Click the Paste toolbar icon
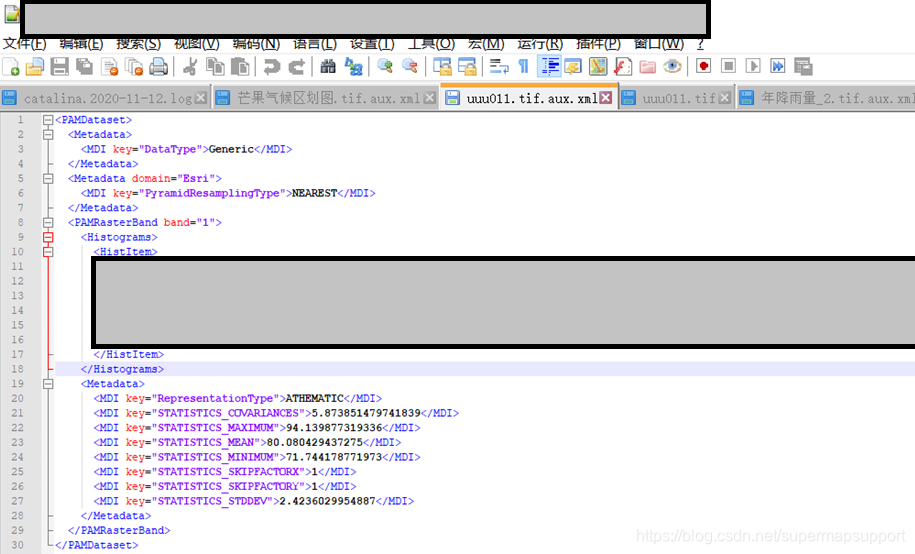Viewport: 915px width, 554px height. point(240,67)
